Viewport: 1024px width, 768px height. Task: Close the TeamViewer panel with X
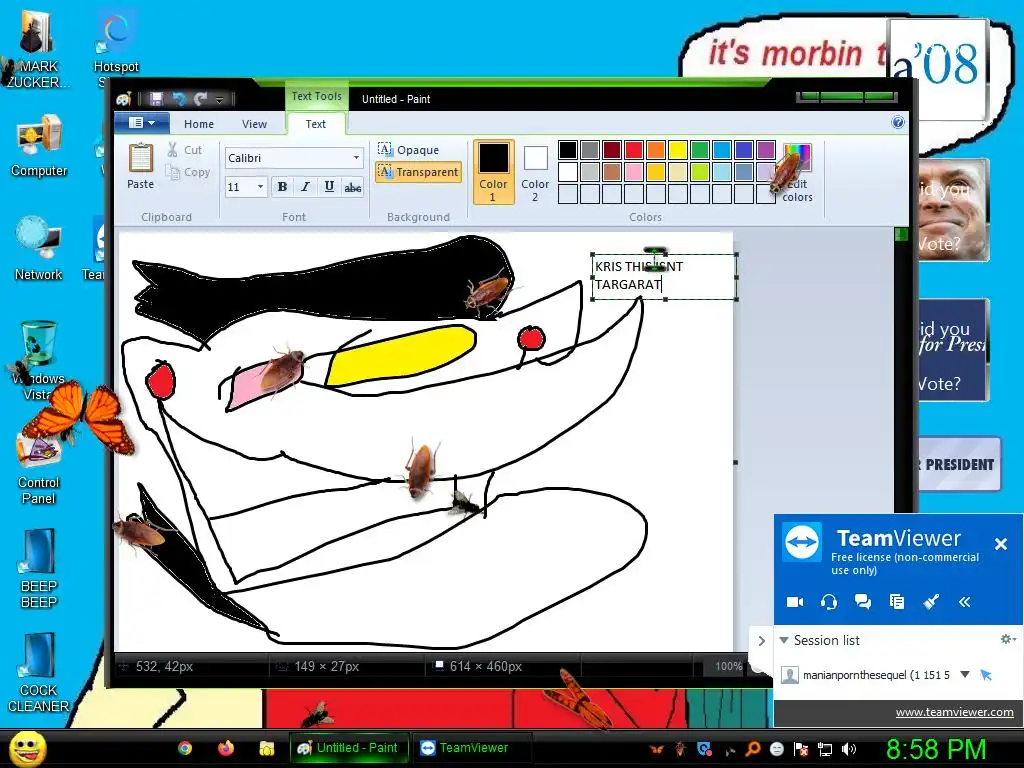pyautogui.click(x=1000, y=544)
